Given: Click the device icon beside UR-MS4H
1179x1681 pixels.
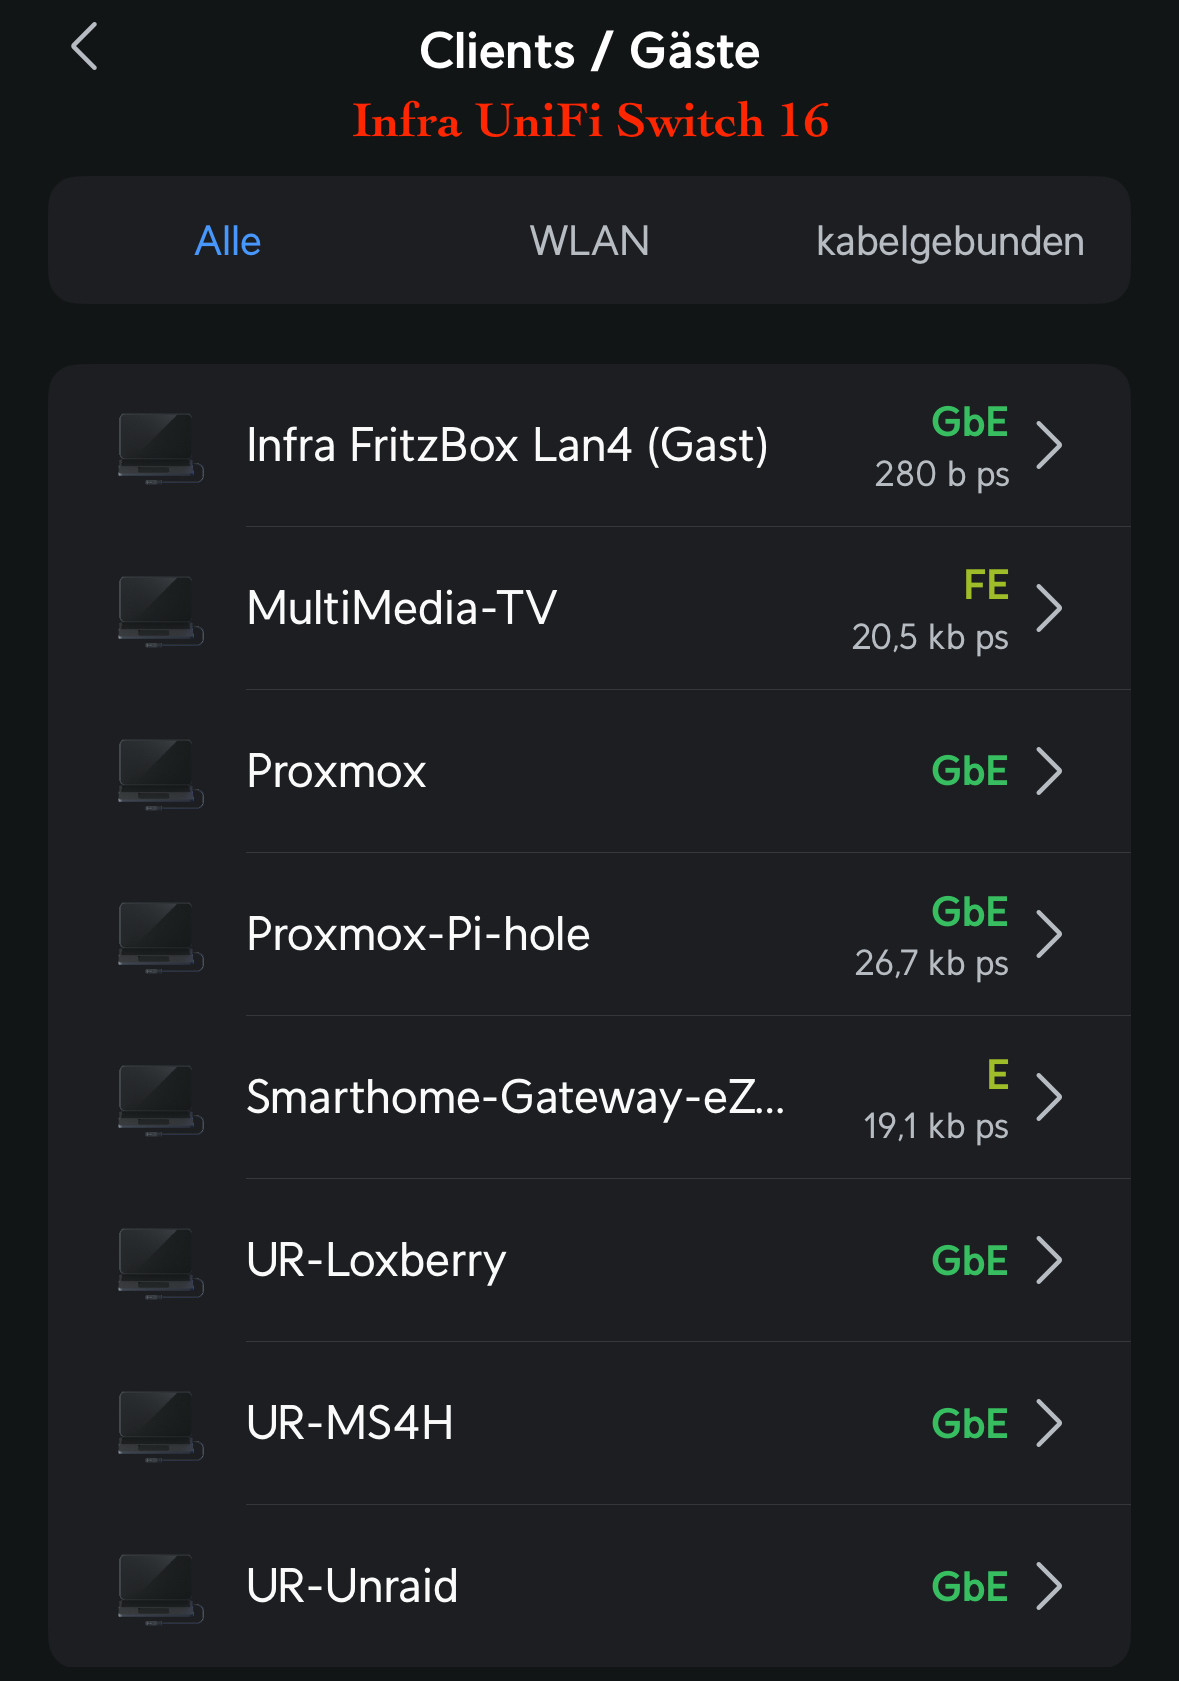Looking at the screenshot, I should pyautogui.click(x=160, y=1425).
